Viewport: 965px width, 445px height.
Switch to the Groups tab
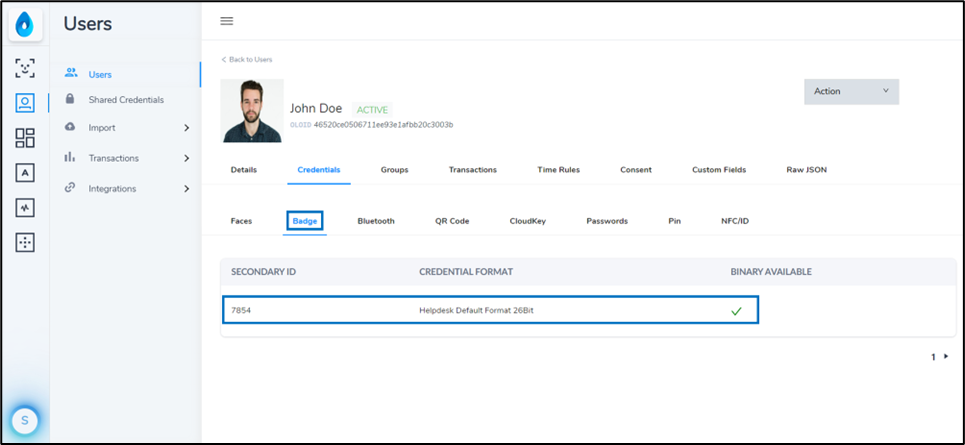394,170
